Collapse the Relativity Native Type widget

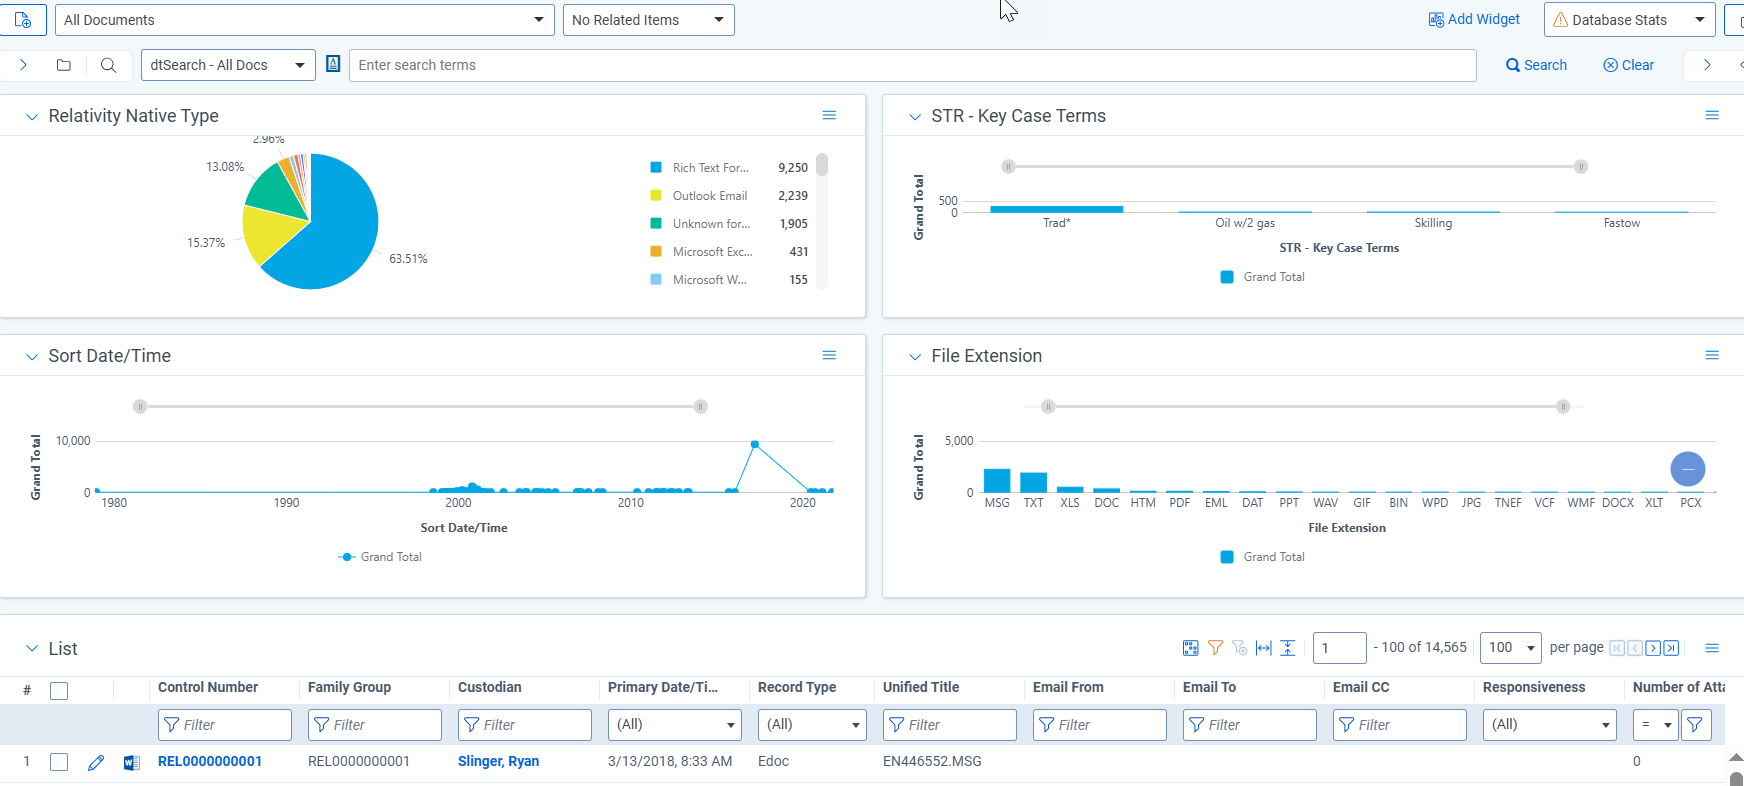(x=32, y=116)
